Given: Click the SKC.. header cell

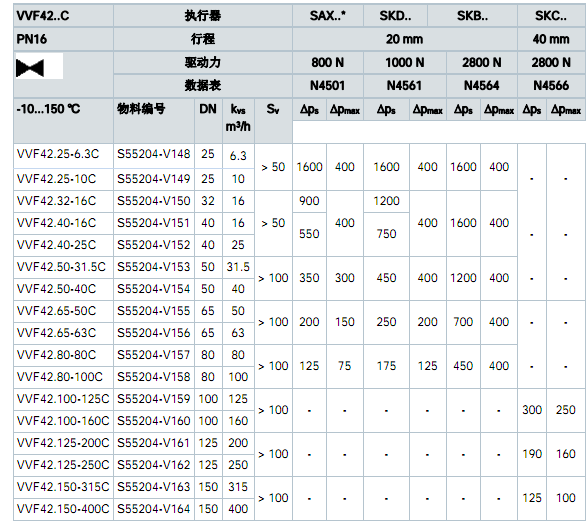Looking at the screenshot, I should point(551,16).
